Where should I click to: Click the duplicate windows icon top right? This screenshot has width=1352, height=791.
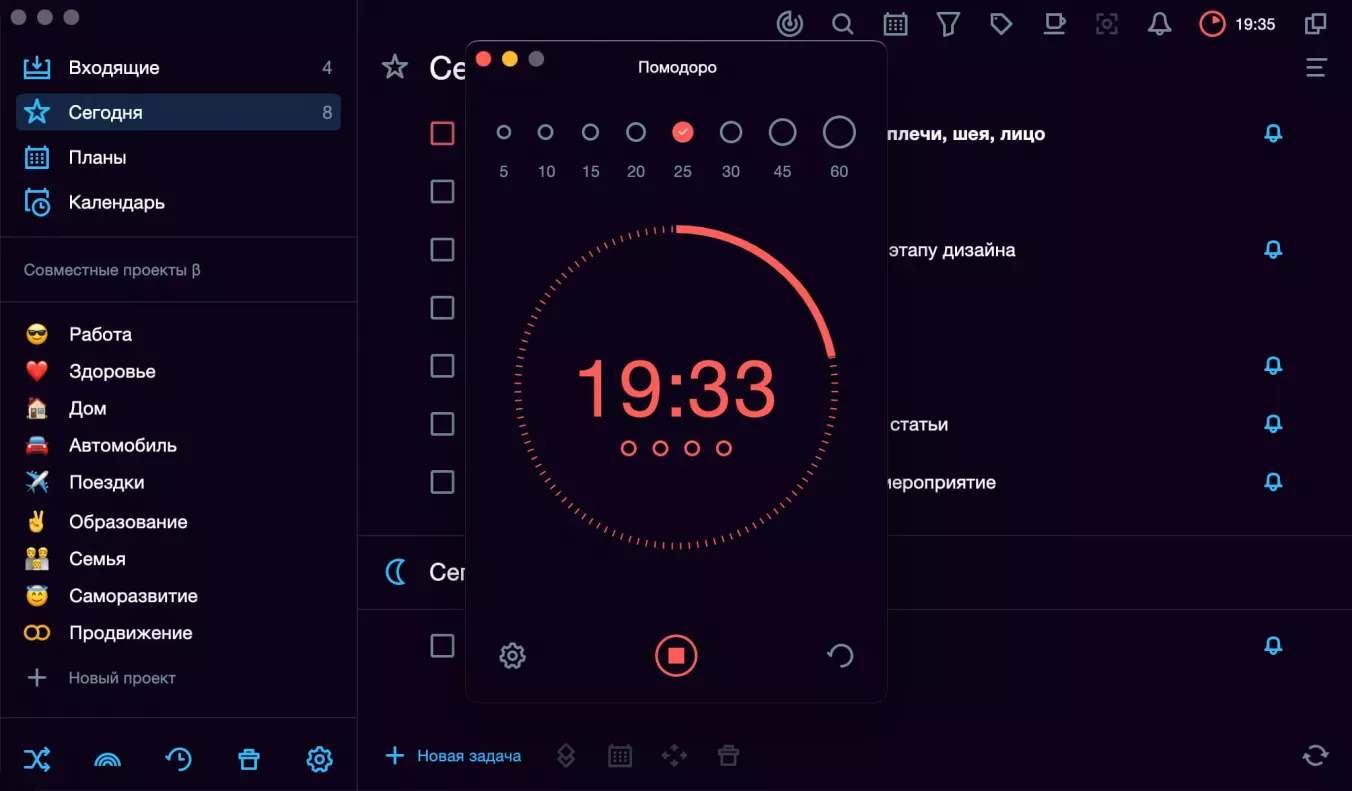pyautogui.click(x=1316, y=24)
